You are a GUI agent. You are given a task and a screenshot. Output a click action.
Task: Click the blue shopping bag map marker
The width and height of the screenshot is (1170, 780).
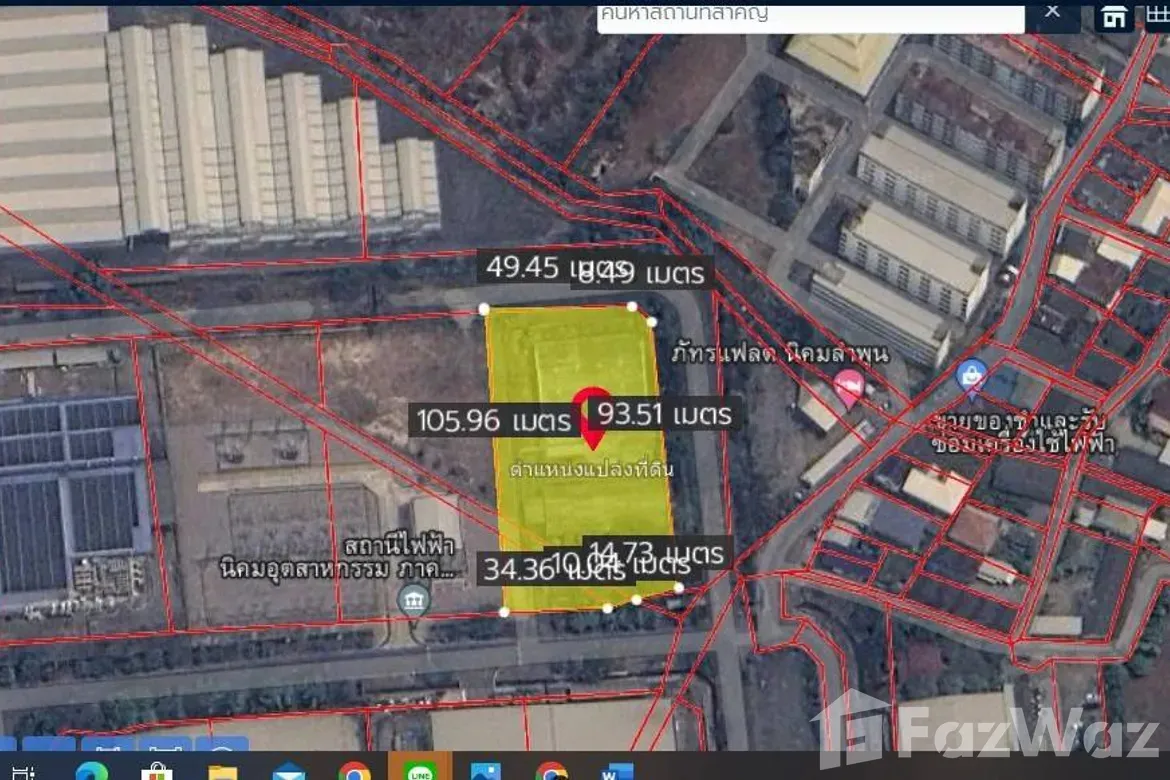[x=971, y=377]
